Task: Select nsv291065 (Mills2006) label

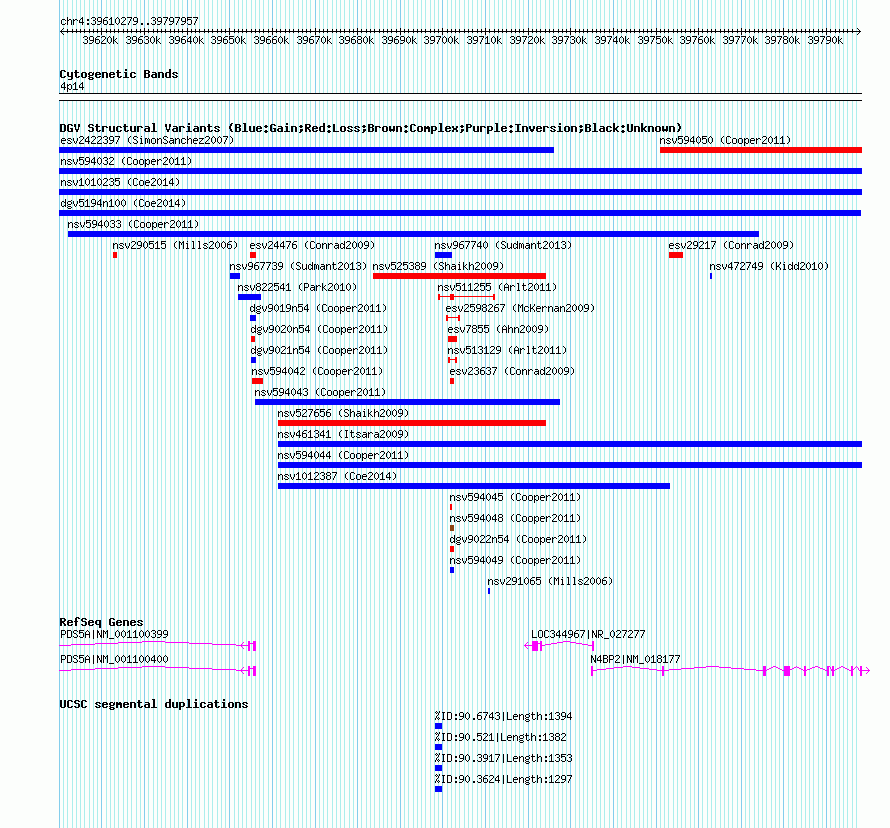Action: pyautogui.click(x=550, y=581)
